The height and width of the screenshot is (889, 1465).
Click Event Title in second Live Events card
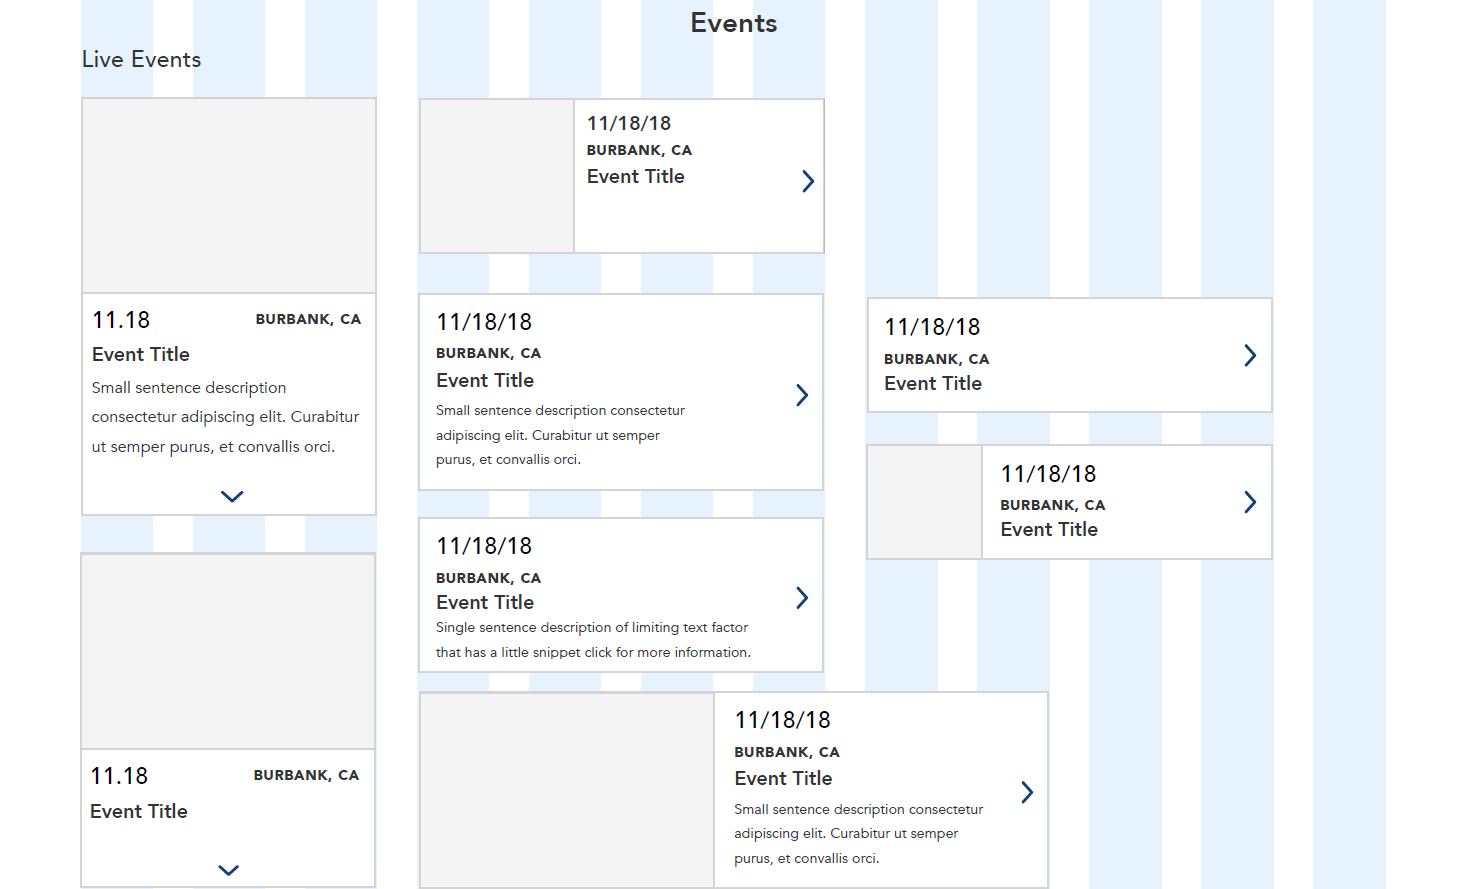click(139, 811)
